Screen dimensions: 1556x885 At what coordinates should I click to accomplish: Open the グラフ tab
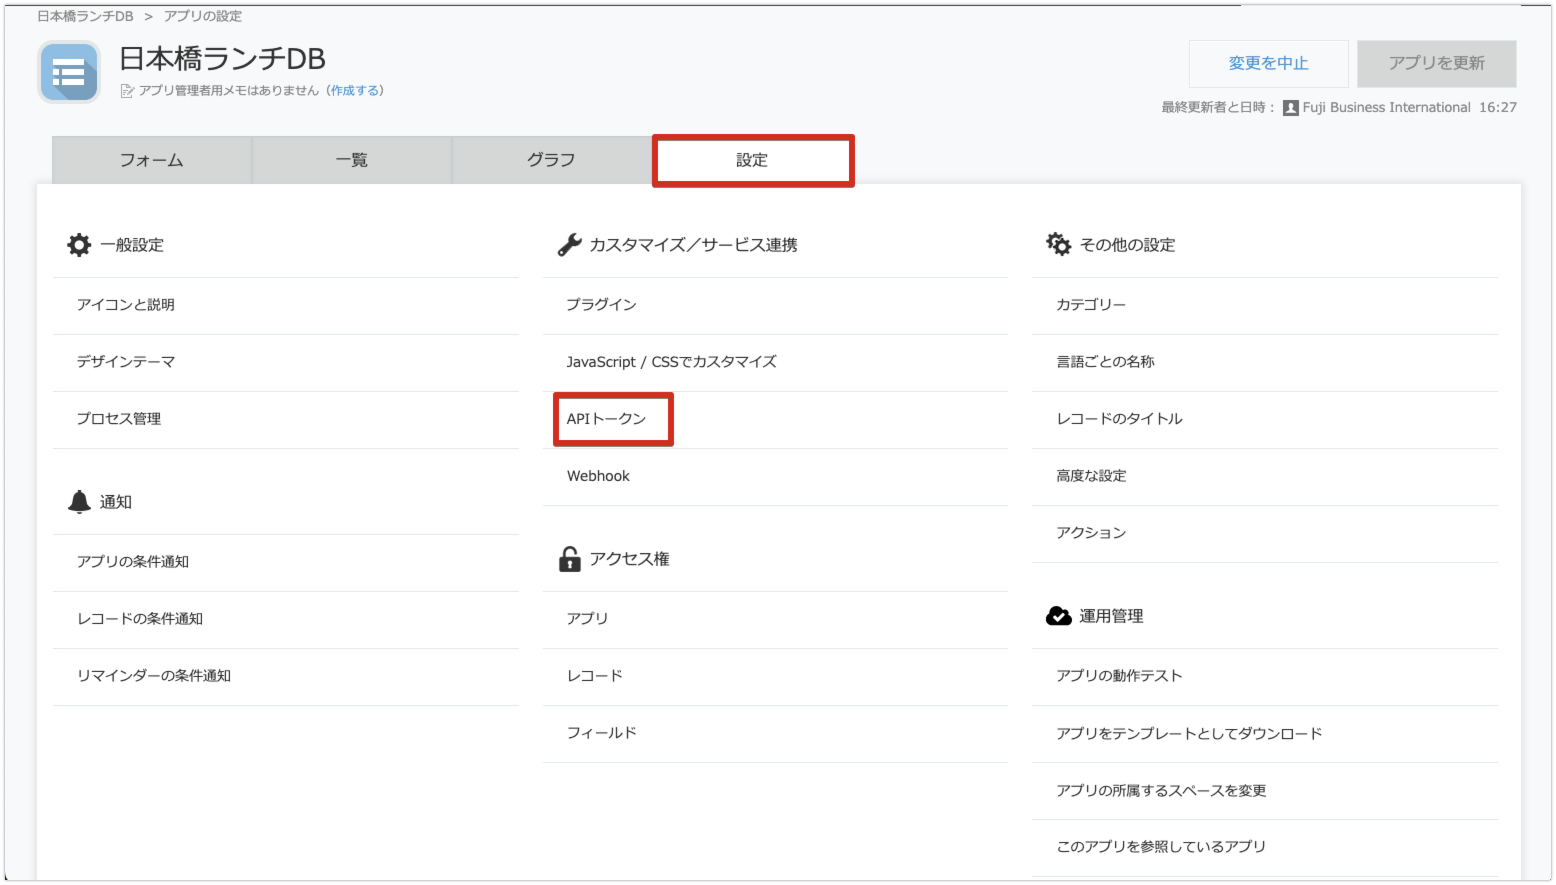(552, 160)
